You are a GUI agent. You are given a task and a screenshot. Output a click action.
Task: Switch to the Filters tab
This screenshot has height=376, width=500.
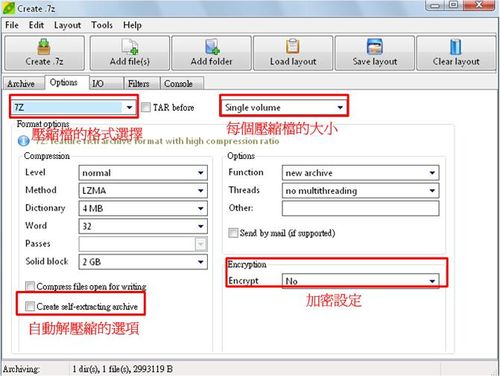[139, 83]
